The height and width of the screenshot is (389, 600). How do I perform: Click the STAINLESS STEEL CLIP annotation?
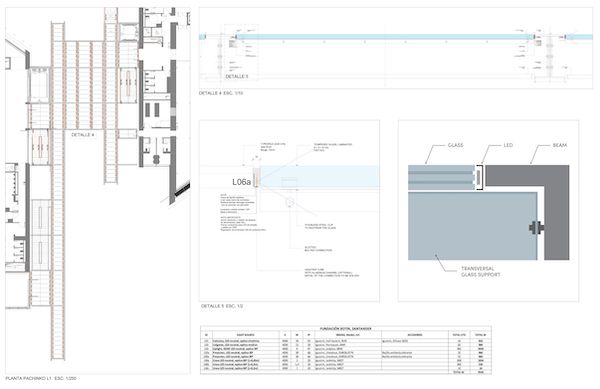[320, 226]
